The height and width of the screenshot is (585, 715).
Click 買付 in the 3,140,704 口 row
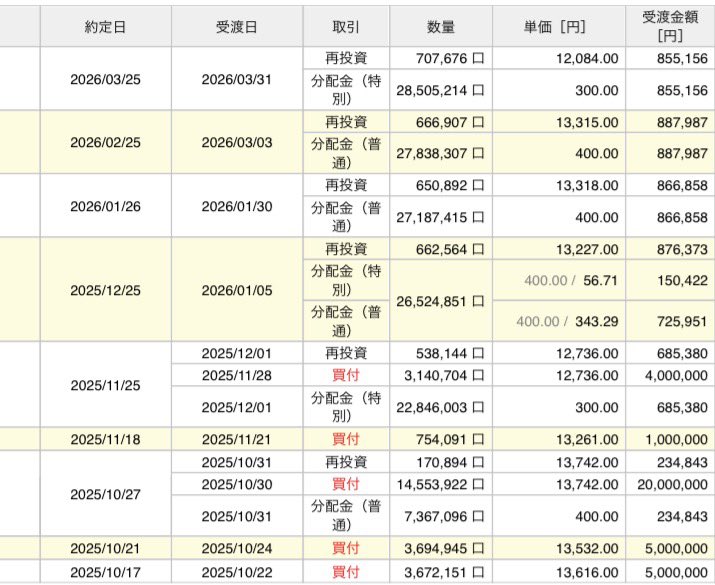tap(346, 375)
